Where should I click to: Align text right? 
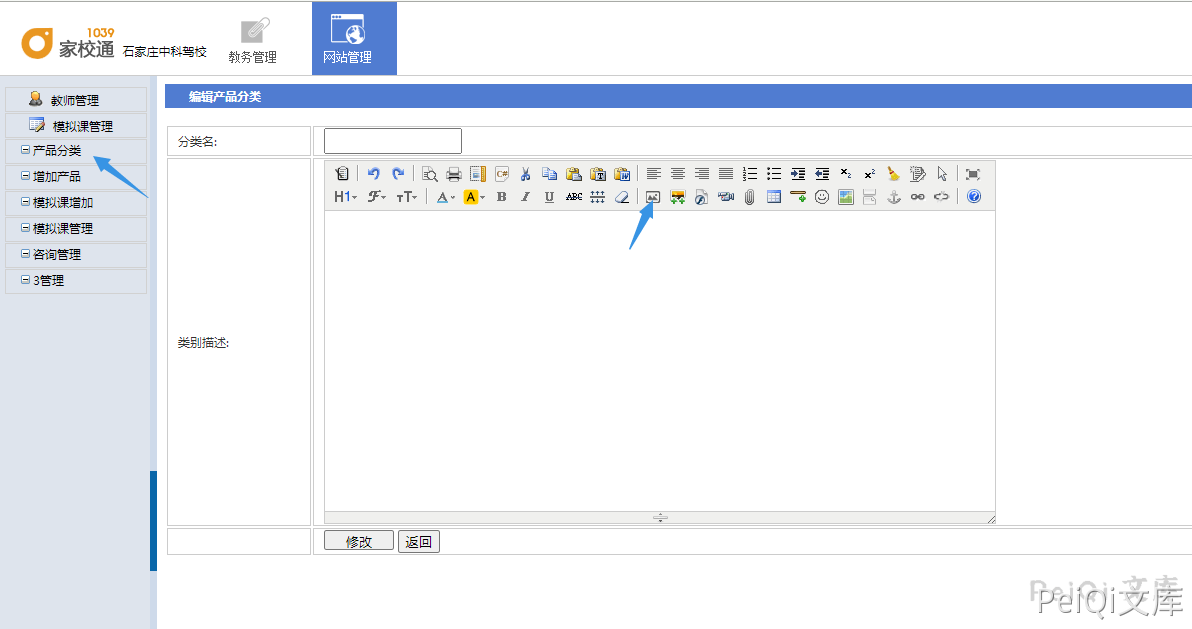click(x=702, y=173)
